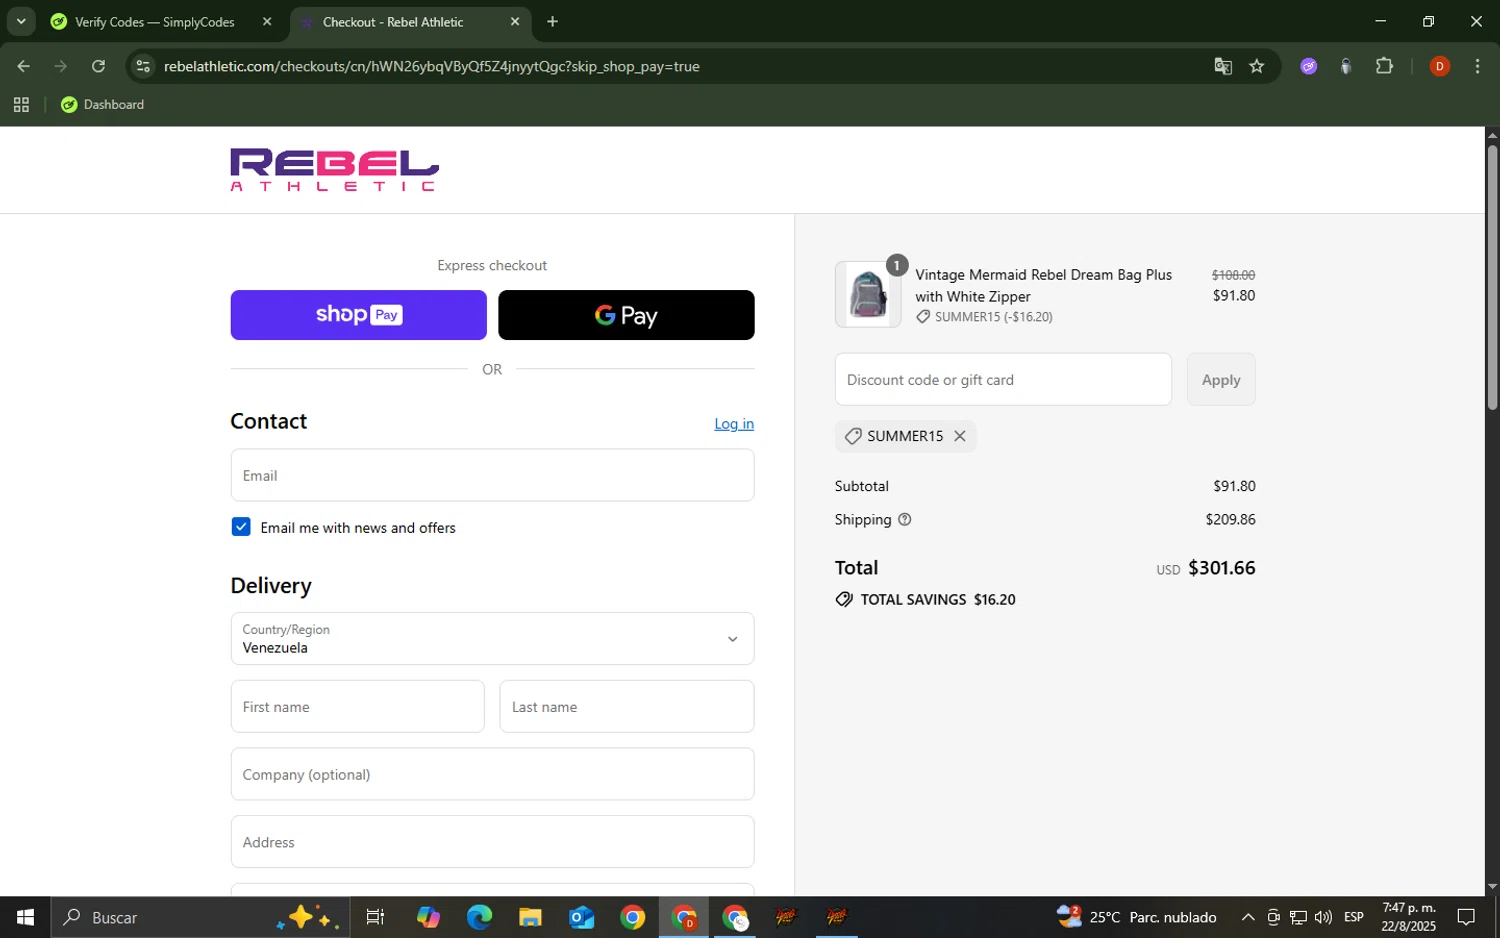This screenshot has width=1500, height=938.
Task: Show hidden system tray icons
Action: [1248, 917]
